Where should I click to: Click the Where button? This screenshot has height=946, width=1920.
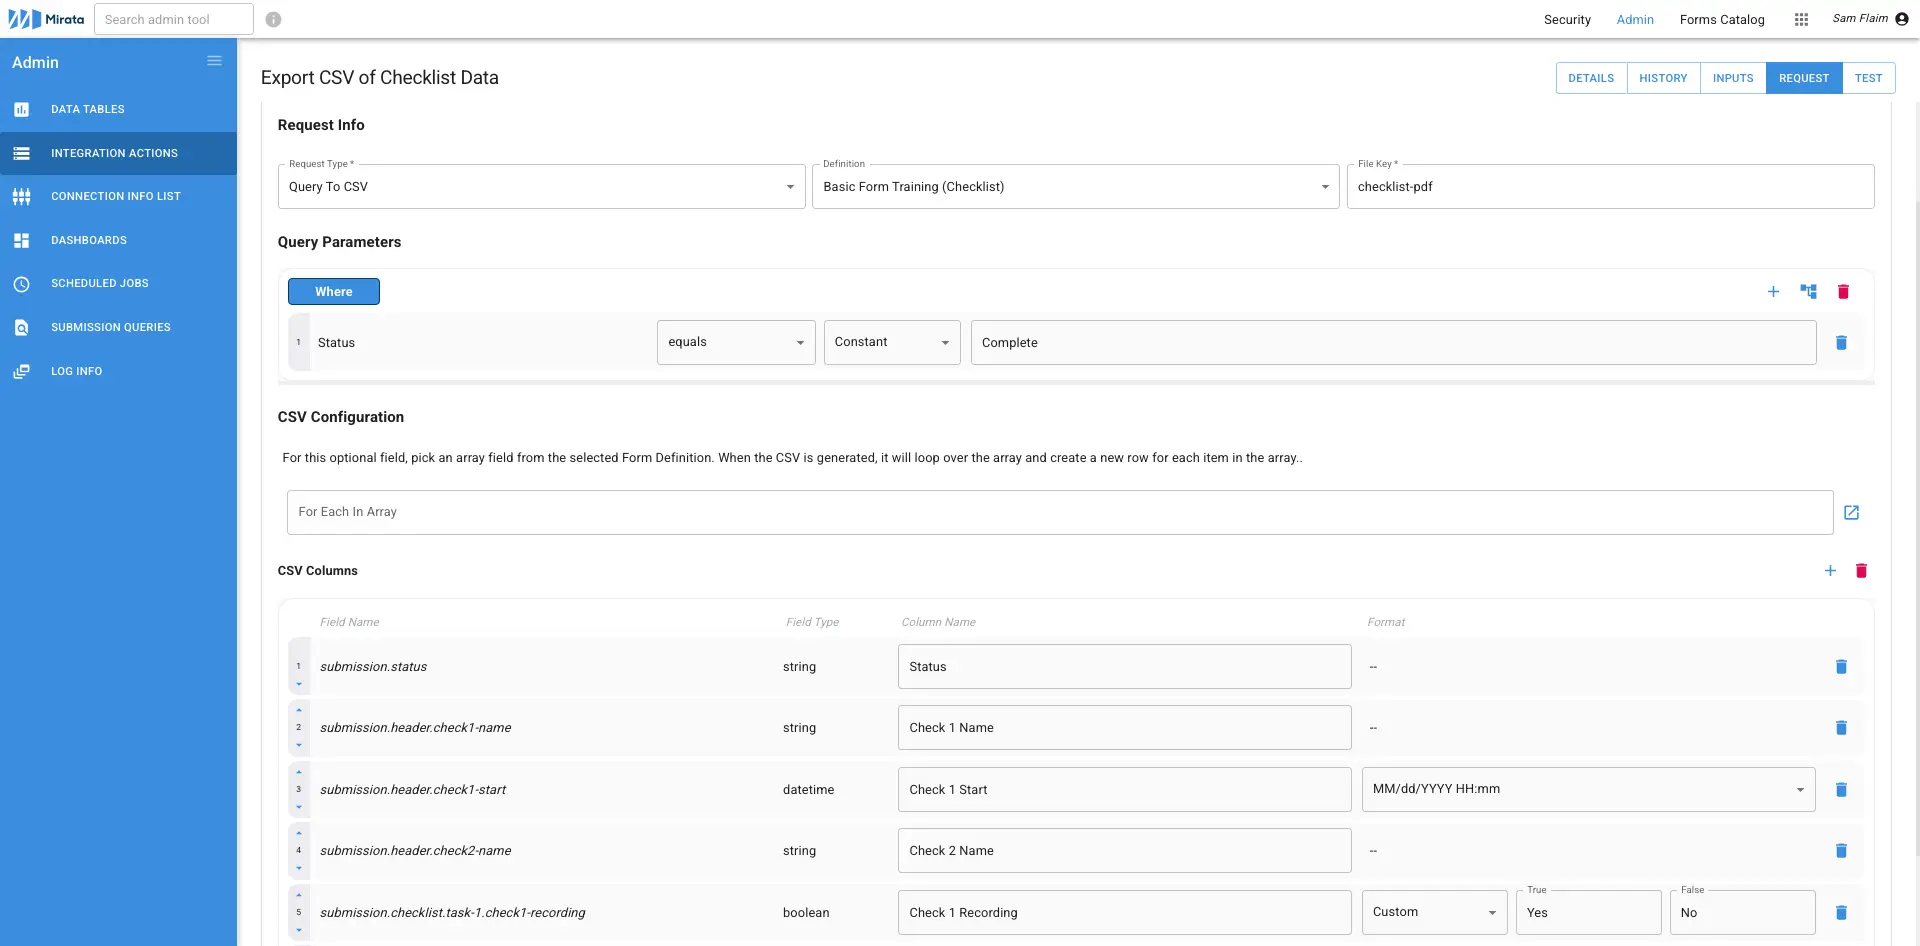333,291
